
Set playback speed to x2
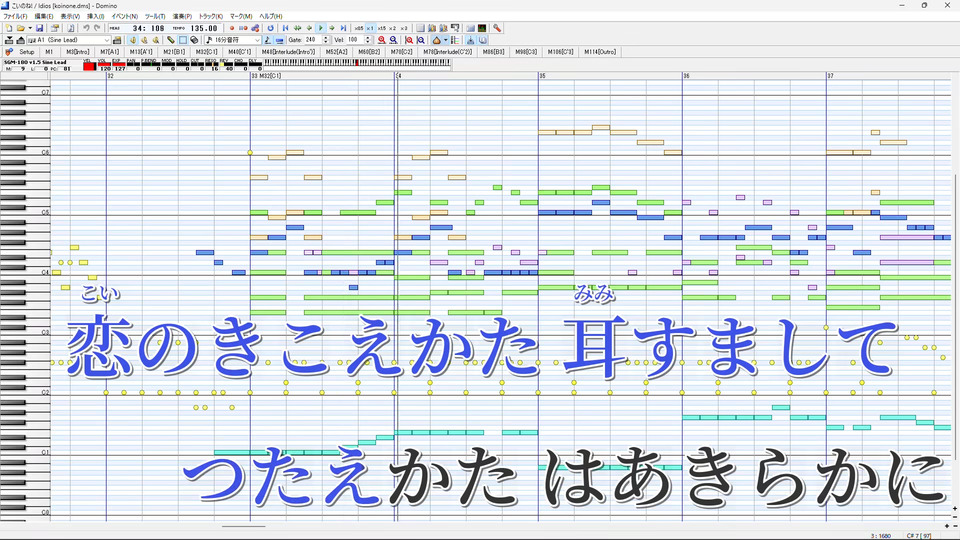tap(392, 28)
